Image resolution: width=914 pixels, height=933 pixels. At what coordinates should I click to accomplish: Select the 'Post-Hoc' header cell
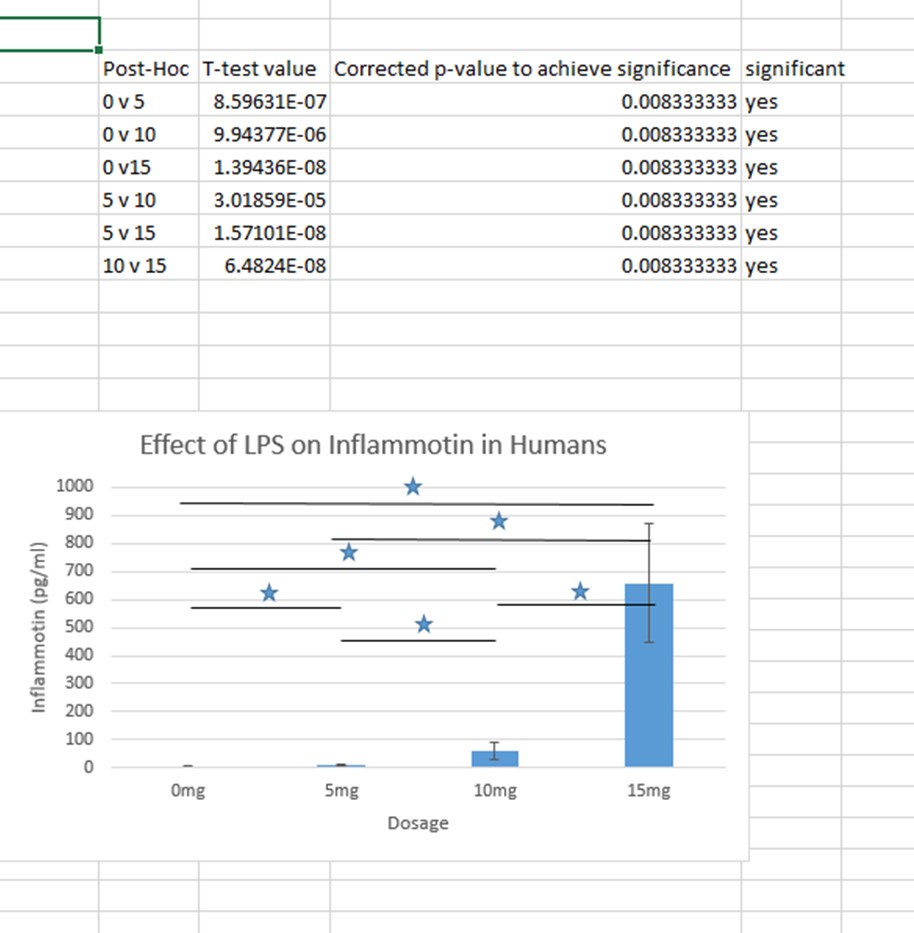coord(148,69)
